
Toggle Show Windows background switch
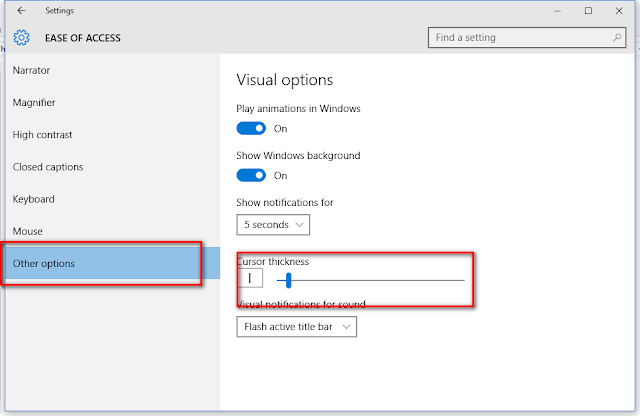(251, 175)
